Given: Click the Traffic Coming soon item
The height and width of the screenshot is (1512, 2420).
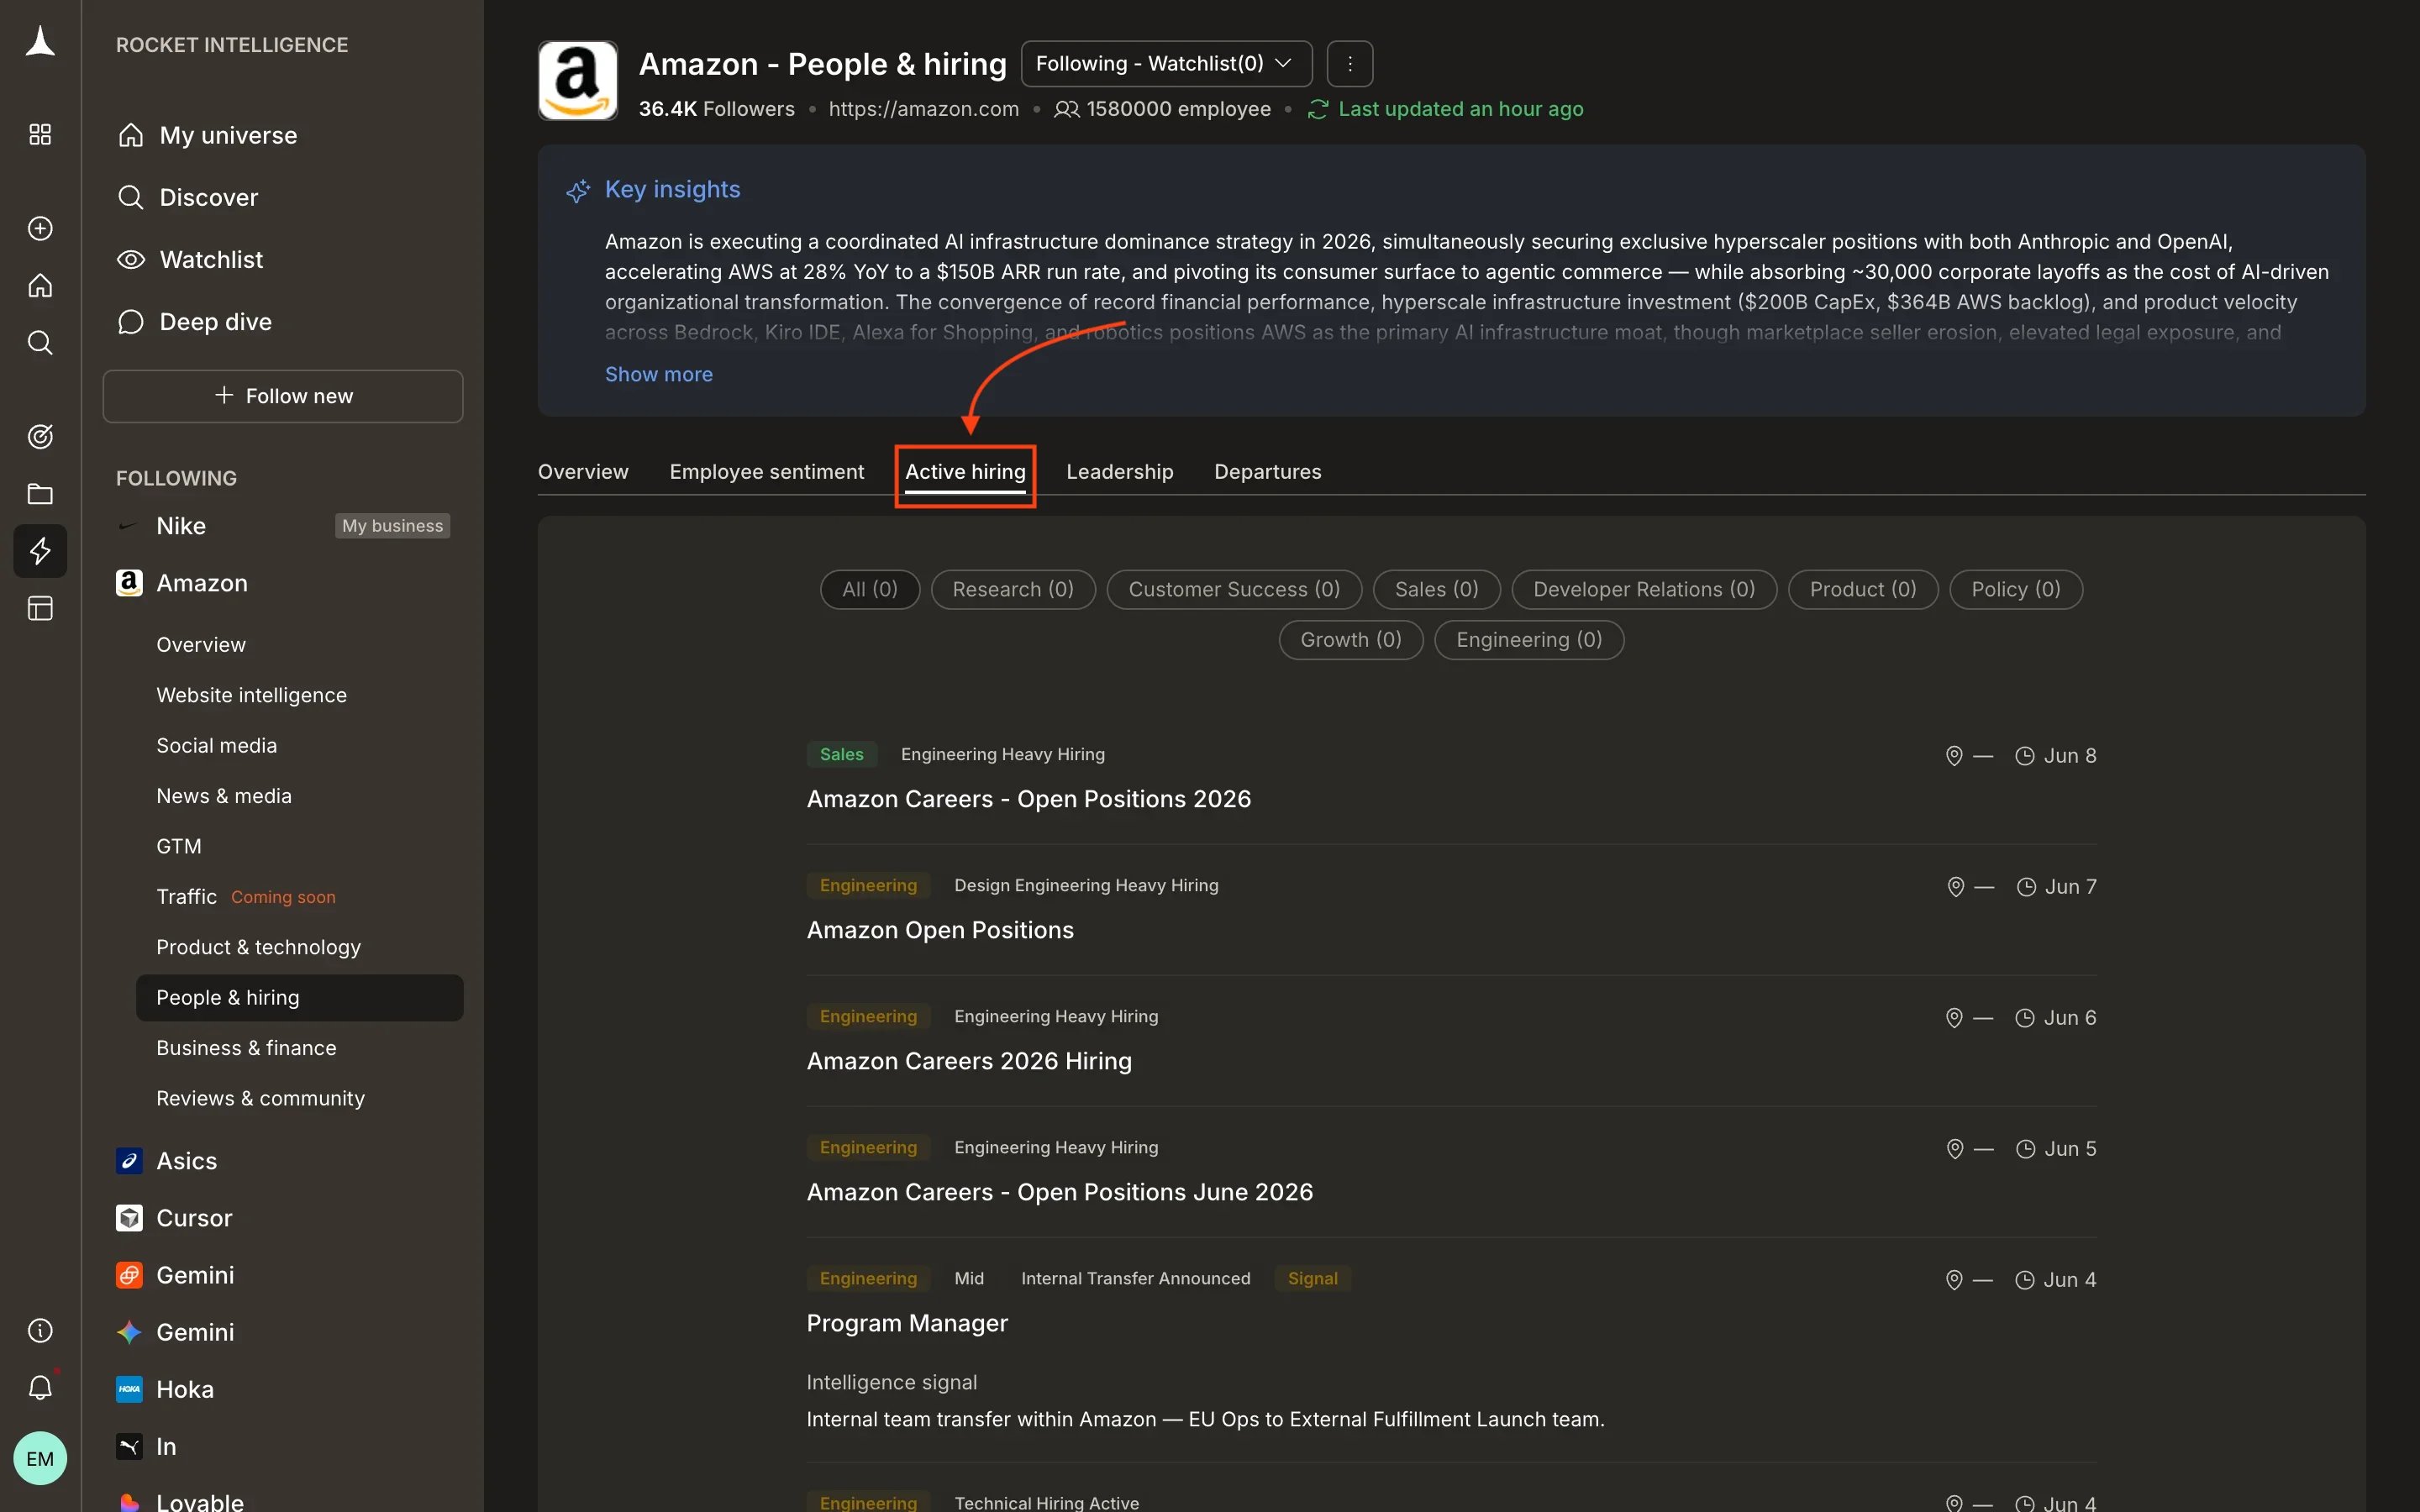Looking at the screenshot, I should (246, 897).
